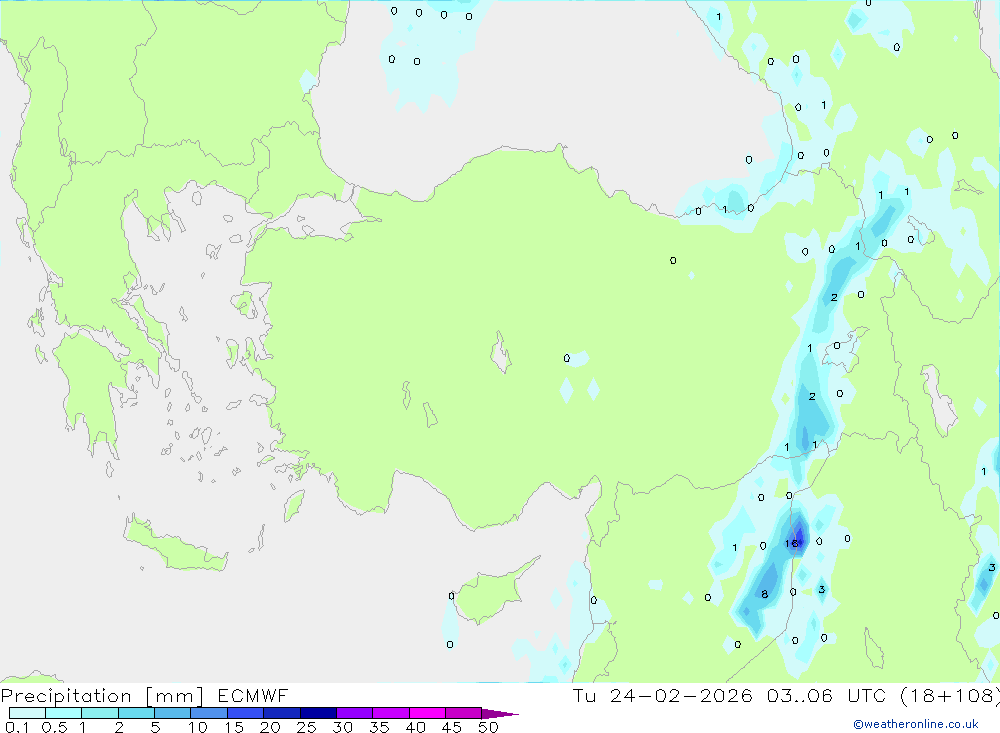The height and width of the screenshot is (733, 1000).
Task: Click the '20' legend scale label
Action: 270,727
